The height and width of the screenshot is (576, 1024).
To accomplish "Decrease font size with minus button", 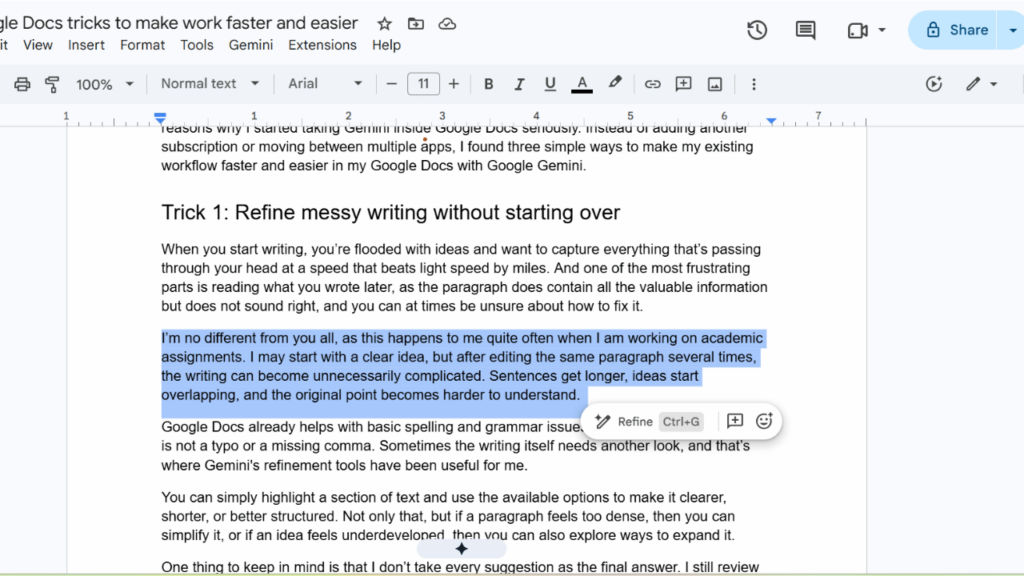I will tap(391, 84).
